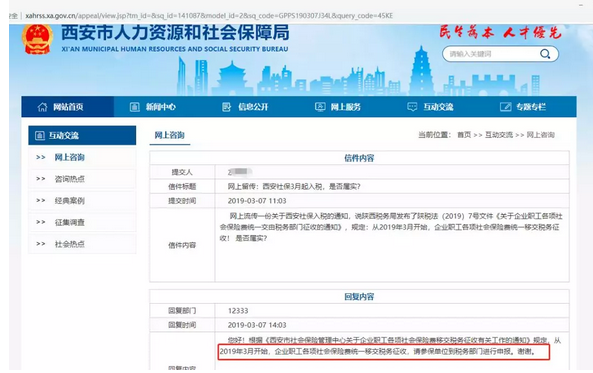Expand the 咨询热点 sidebar arrow
This screenshot has width=593, height=373.
tap(41, 179)
